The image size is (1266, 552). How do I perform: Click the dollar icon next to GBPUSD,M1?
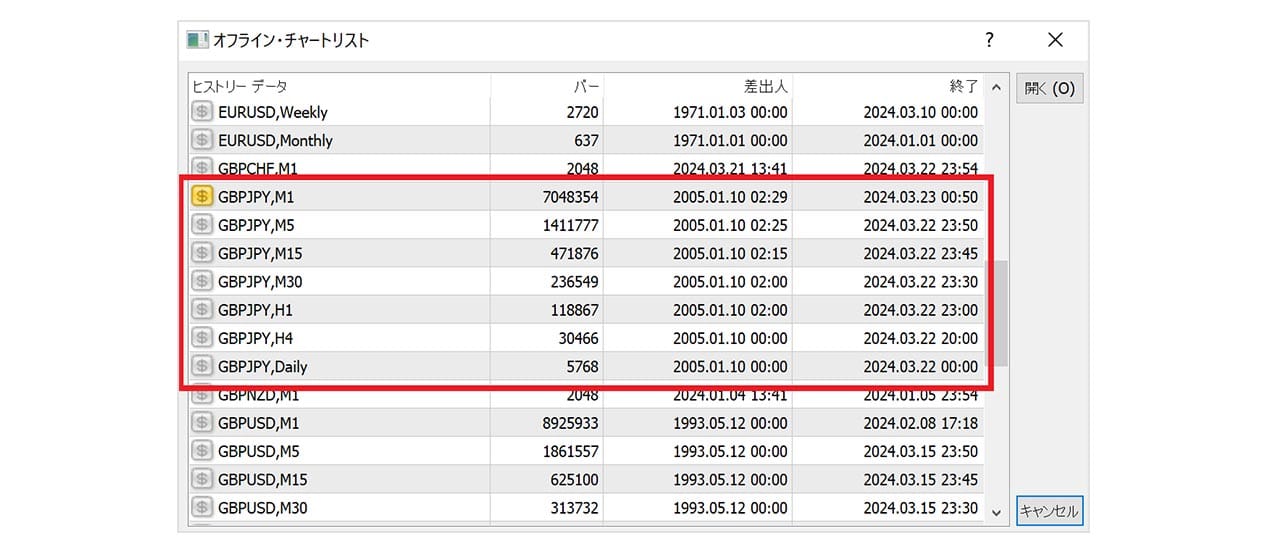(x=201, y=423)
